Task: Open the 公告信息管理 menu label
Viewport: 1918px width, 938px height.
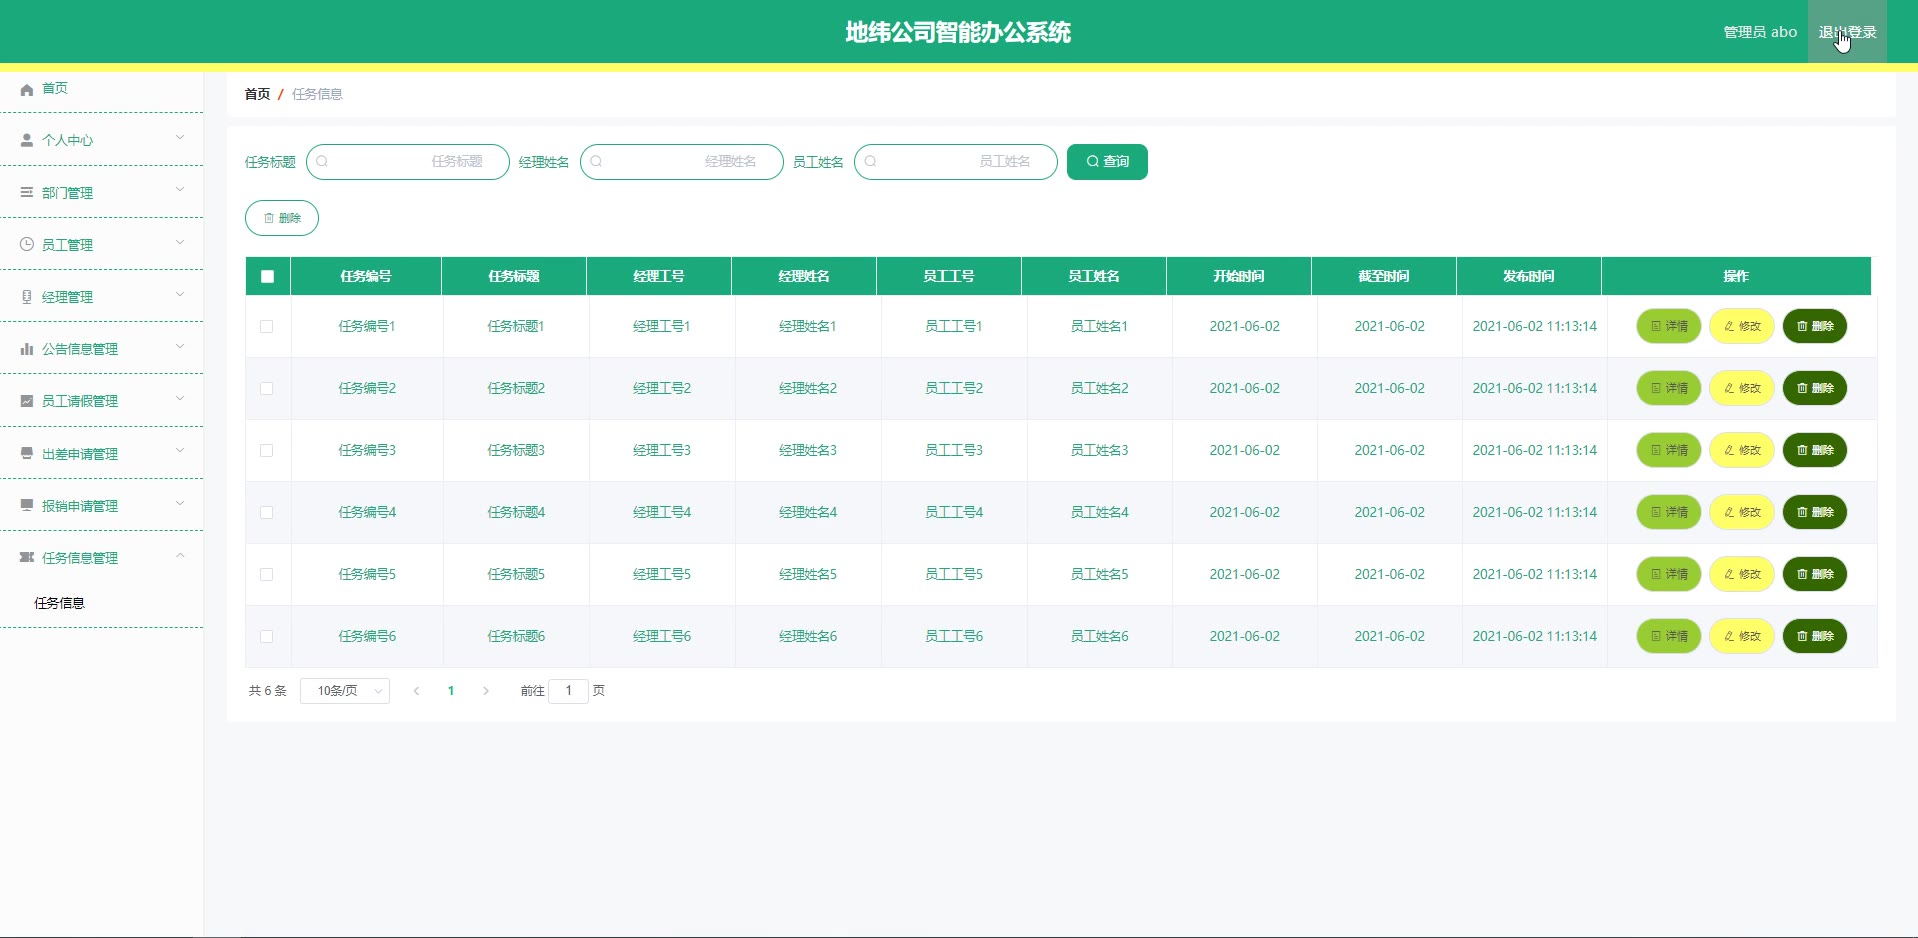Action: (x=80, y=349)
